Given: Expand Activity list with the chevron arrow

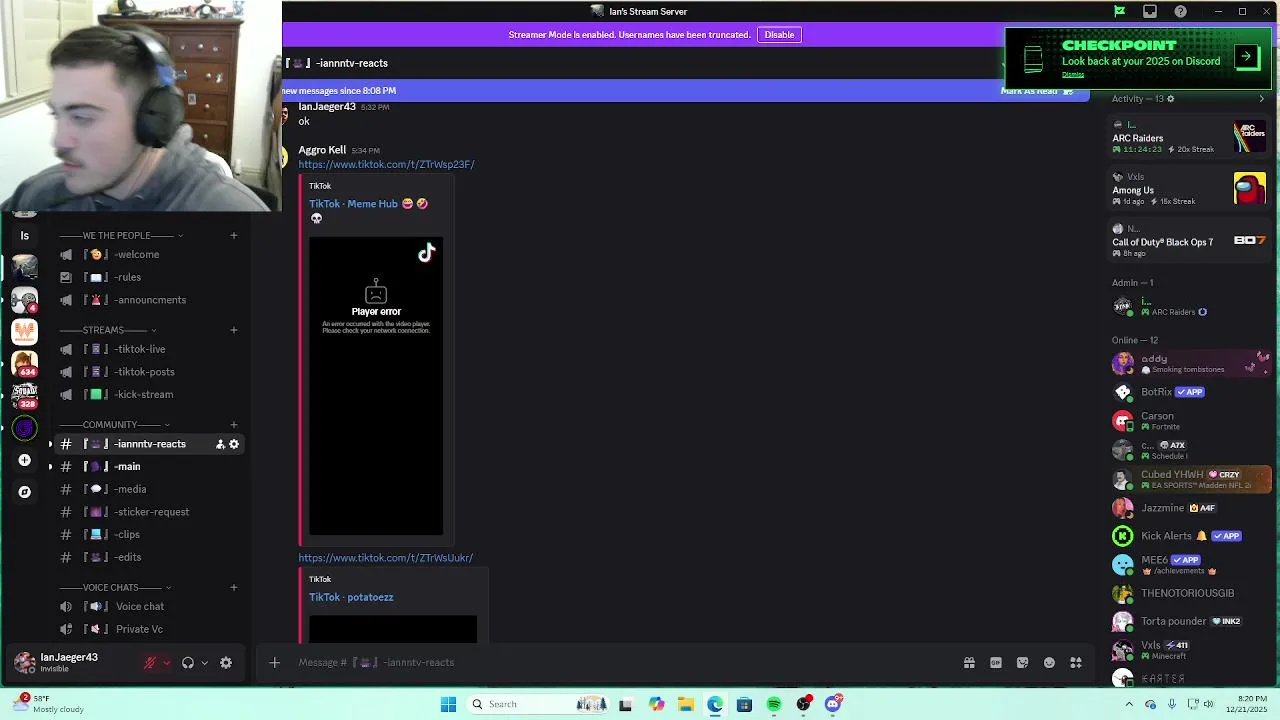Looking at the screenshot, I should (x=1261, y=99).
